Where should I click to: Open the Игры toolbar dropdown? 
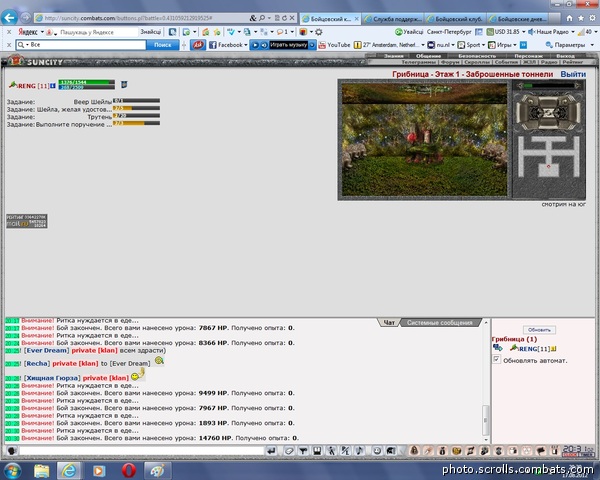point(515,45)
